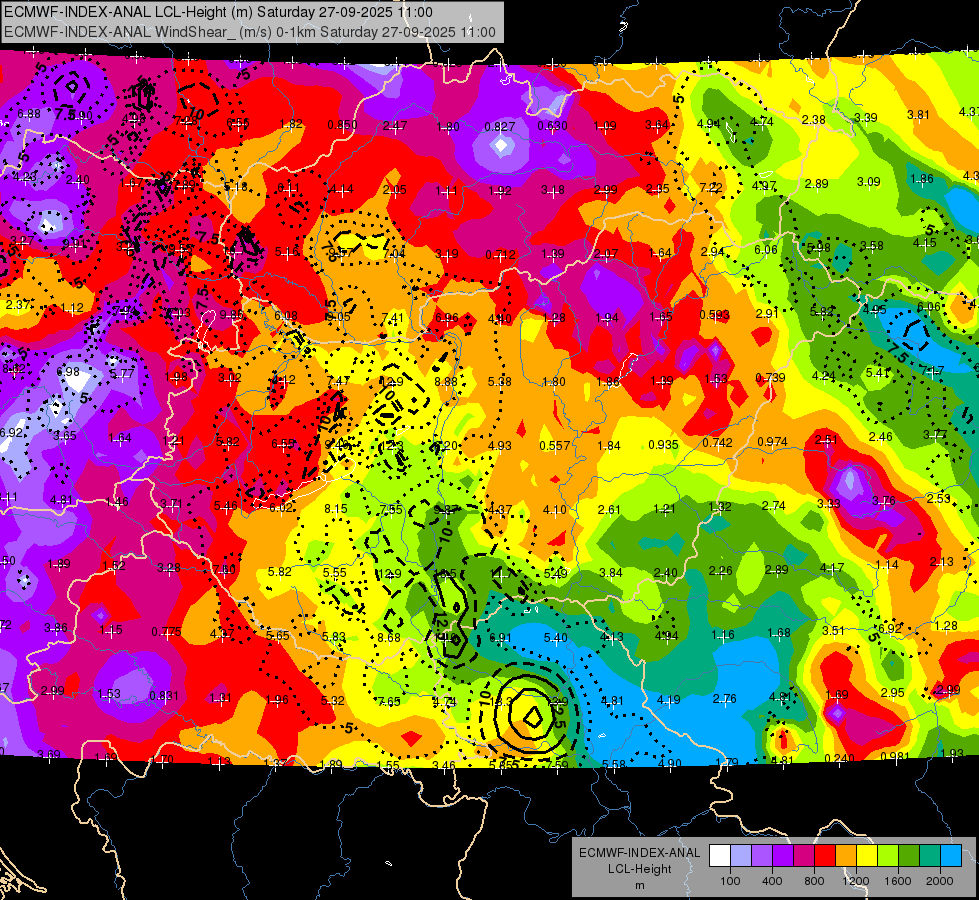Click the map value 5.77
The width and height of the screenshot is (979, 900).
click(122, 373)
